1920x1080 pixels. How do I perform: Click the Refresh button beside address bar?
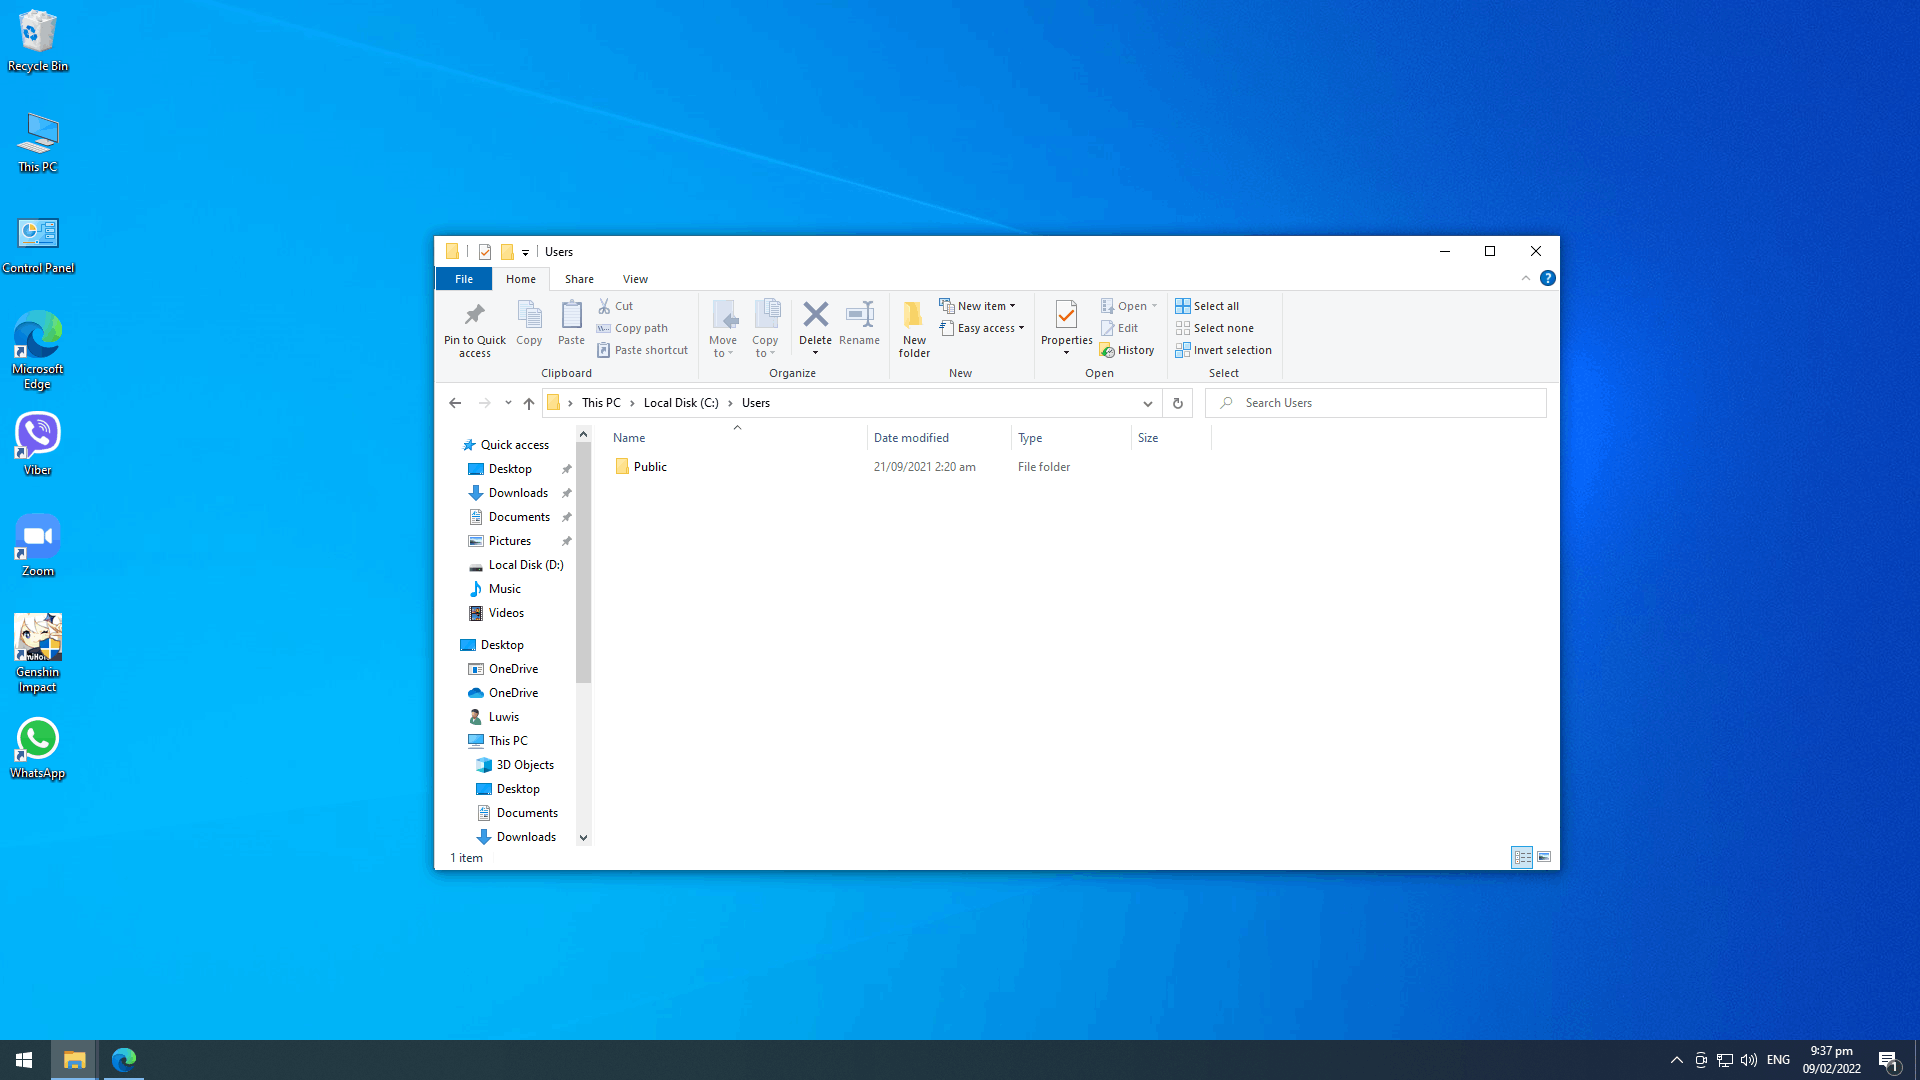[x=1177, y=403]
